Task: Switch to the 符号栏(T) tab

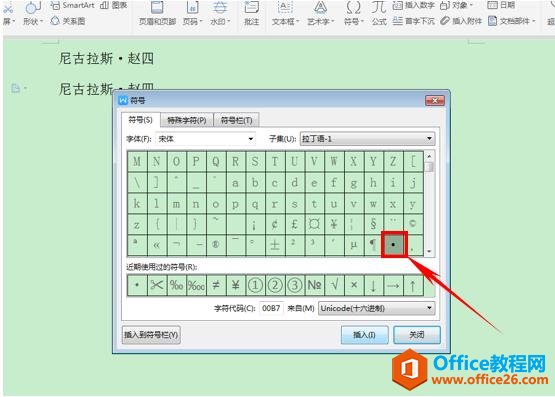Action: click(x=236, y=120)
